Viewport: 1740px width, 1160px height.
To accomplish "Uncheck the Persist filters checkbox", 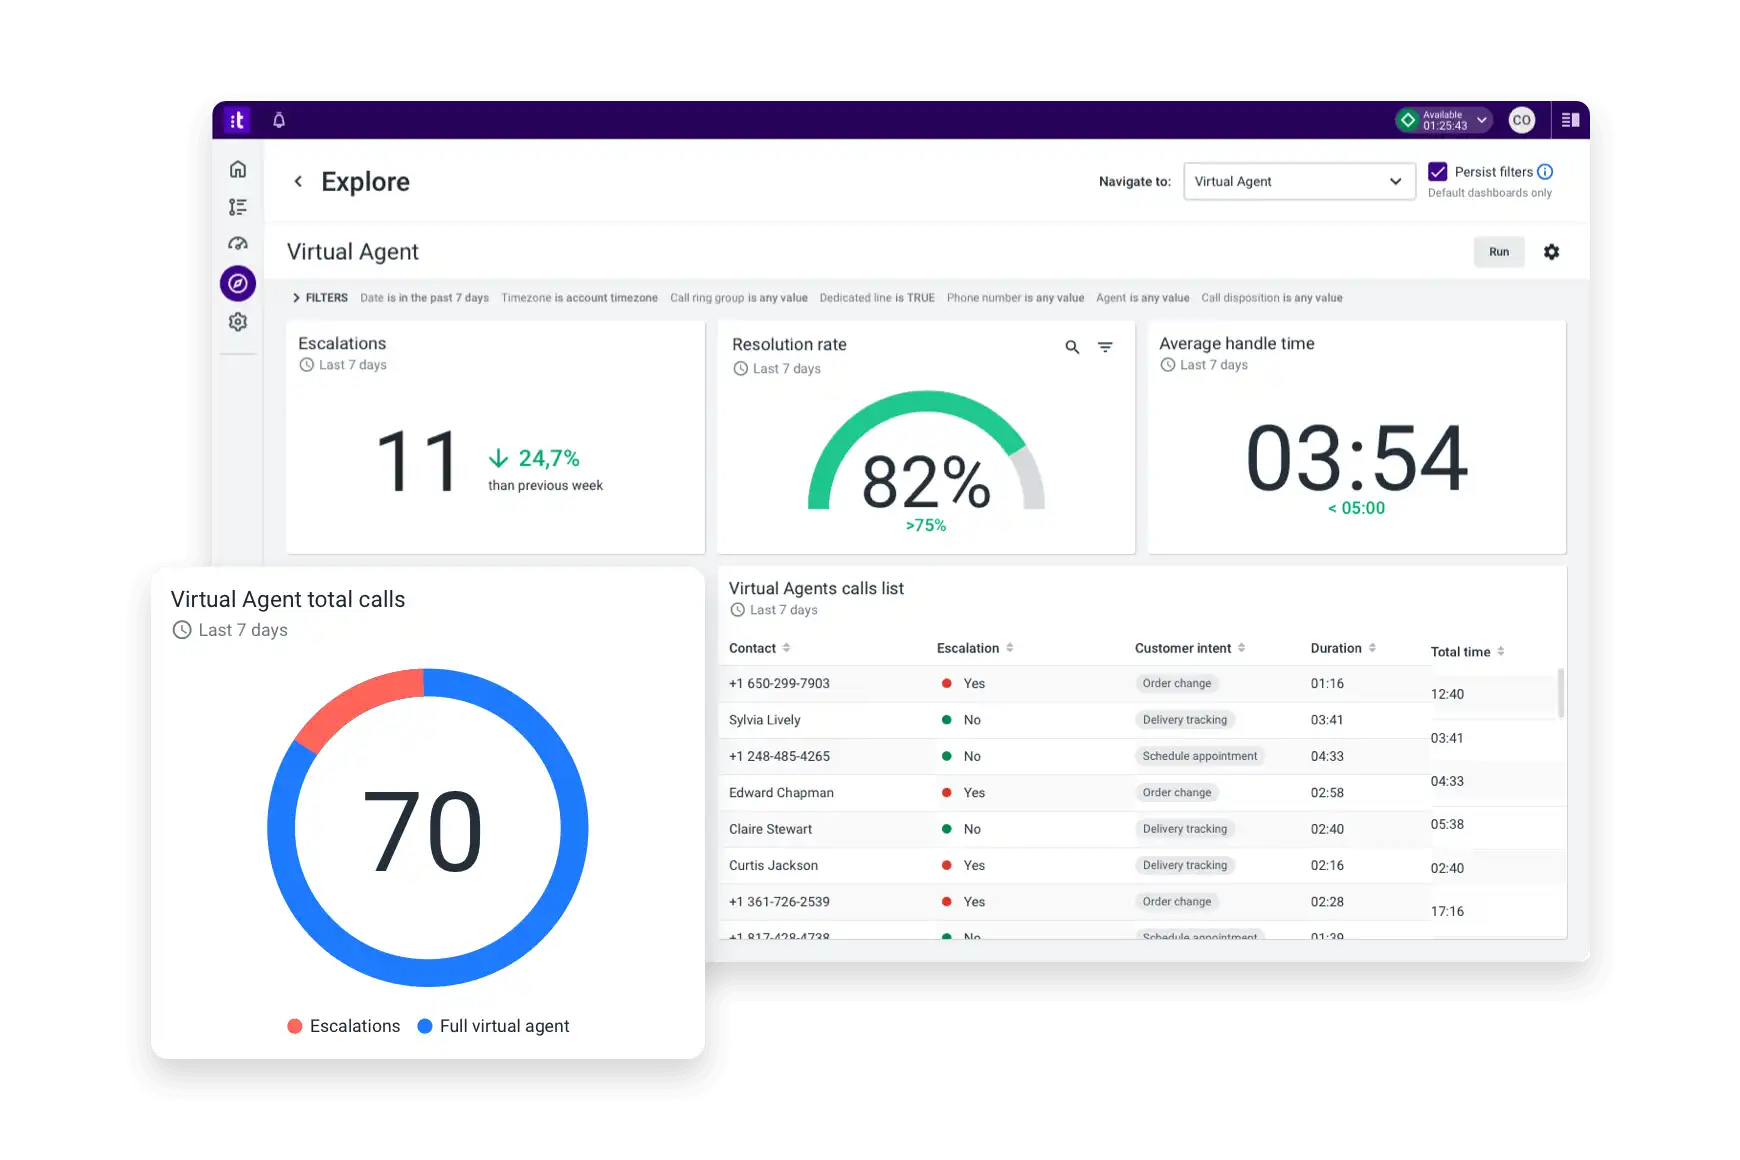I will click(x=1438, y=171).
